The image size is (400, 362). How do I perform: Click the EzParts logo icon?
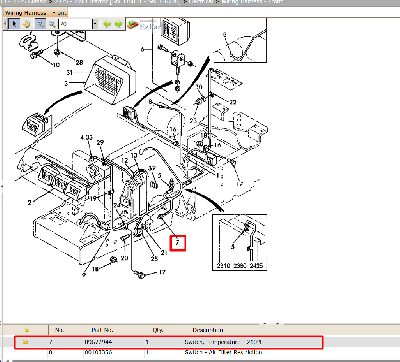tap(133, 24)
